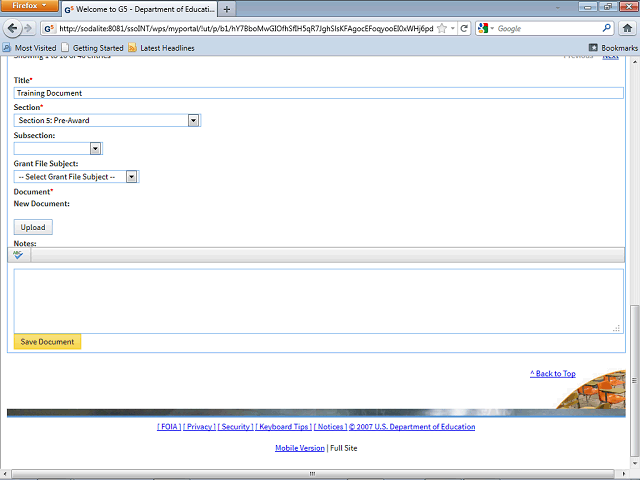Screen dimensions: 640x480
Task: Open the browser home page icon
Action: (x=627, y=28)
